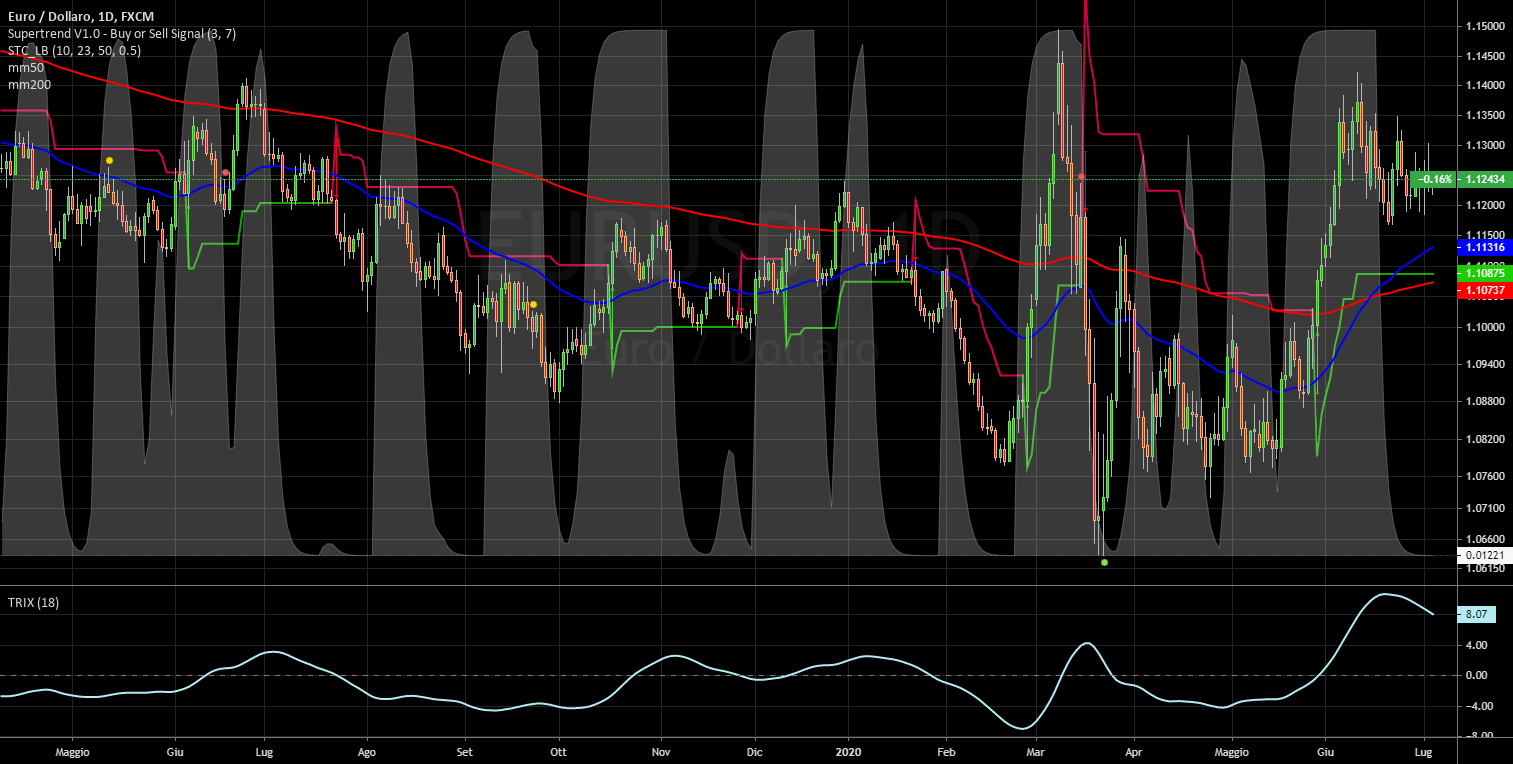Click the 1.07100 price scale level

[1484, 508]
